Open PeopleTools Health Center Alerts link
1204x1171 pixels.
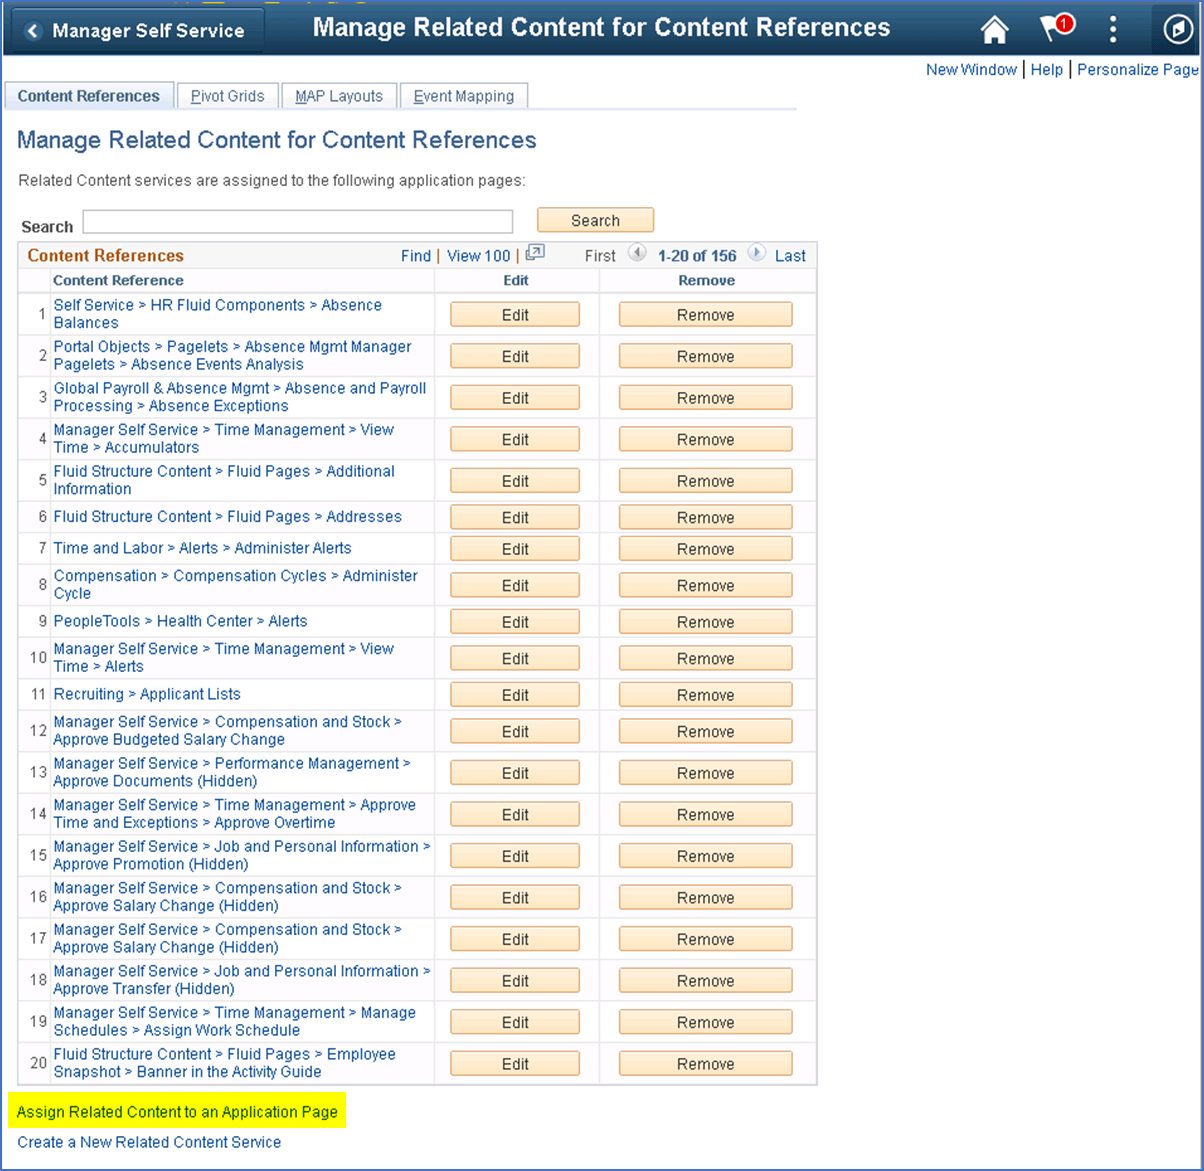pos(180,621)
